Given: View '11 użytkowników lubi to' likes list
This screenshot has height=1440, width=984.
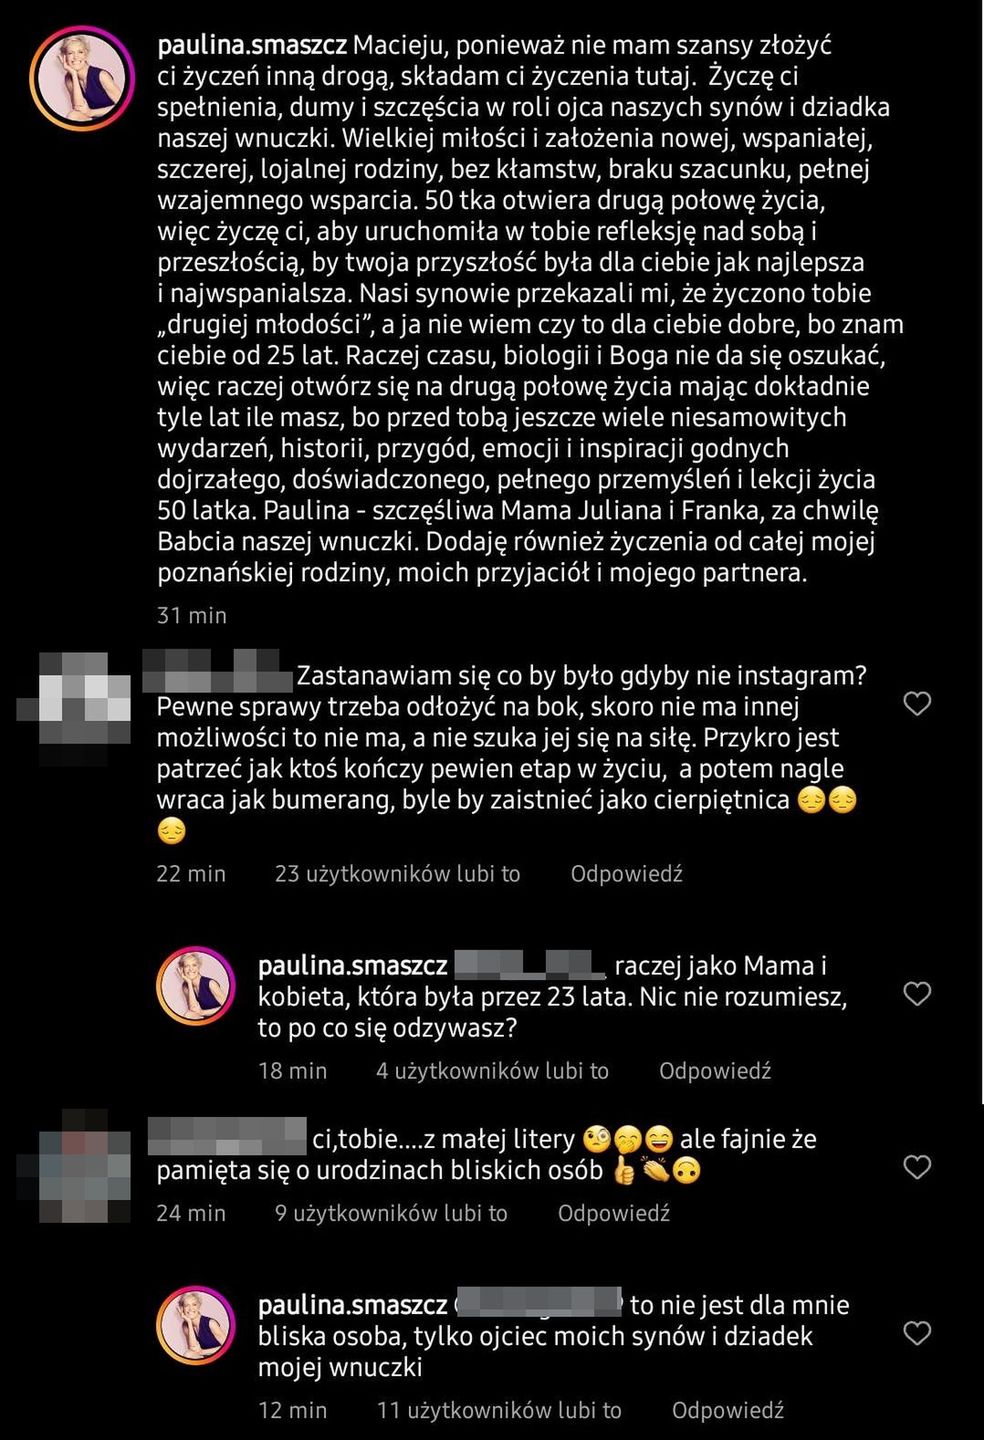Looking at the screenshot, I should click(499, 1410).
